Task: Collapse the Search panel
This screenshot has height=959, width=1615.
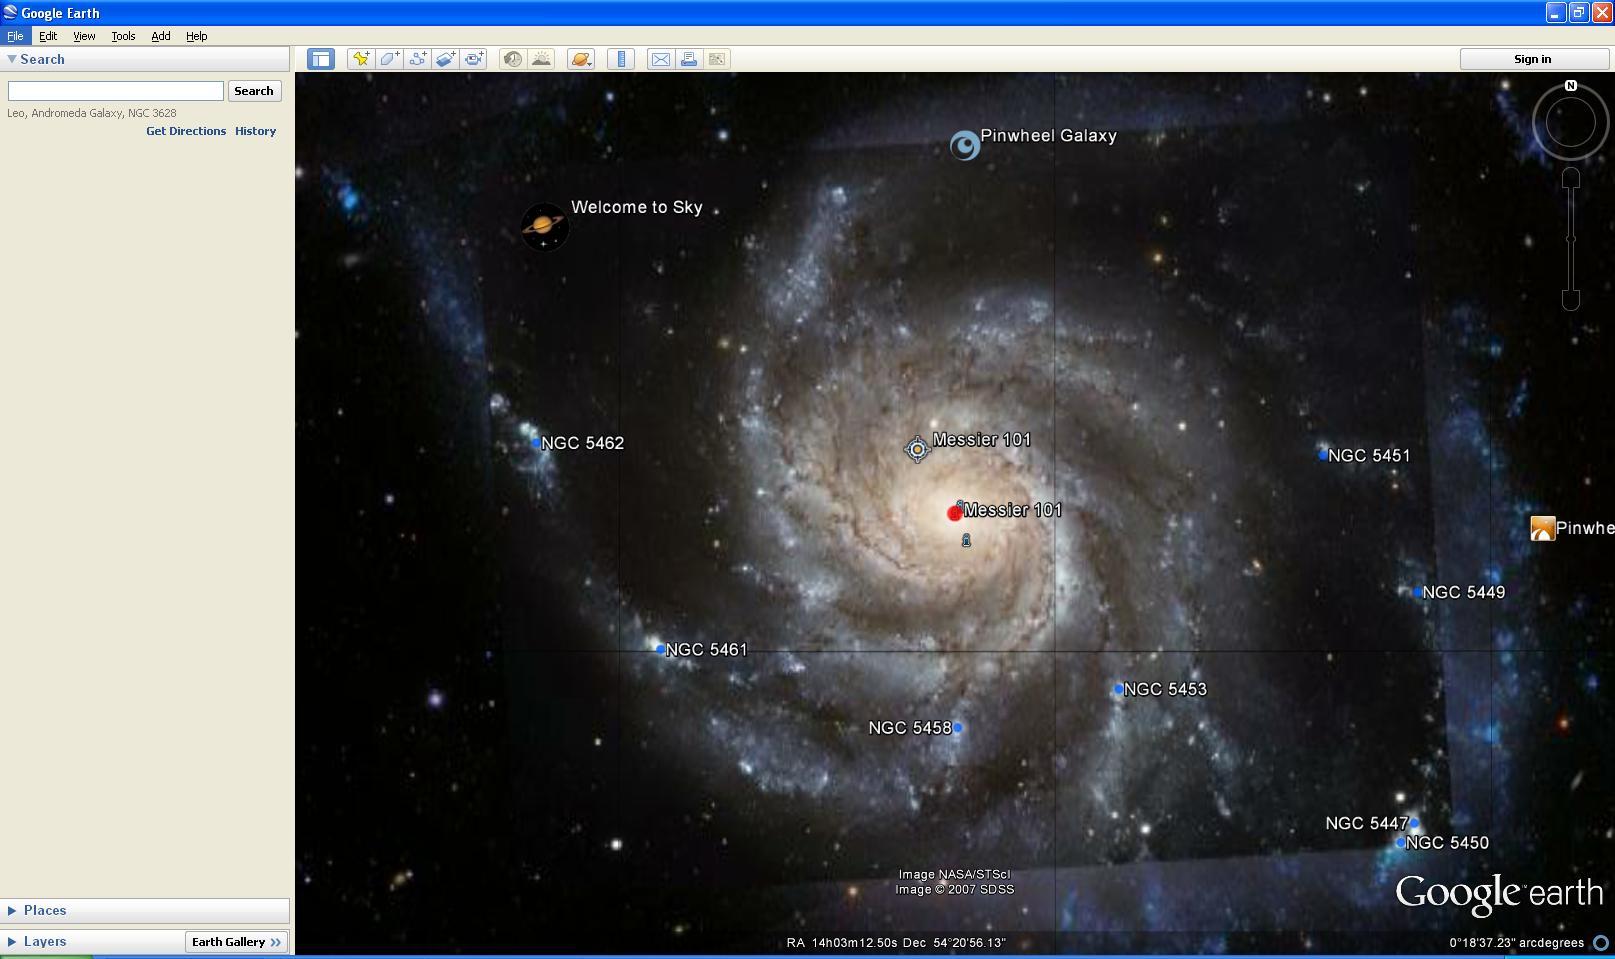Action: coord(13,59)
